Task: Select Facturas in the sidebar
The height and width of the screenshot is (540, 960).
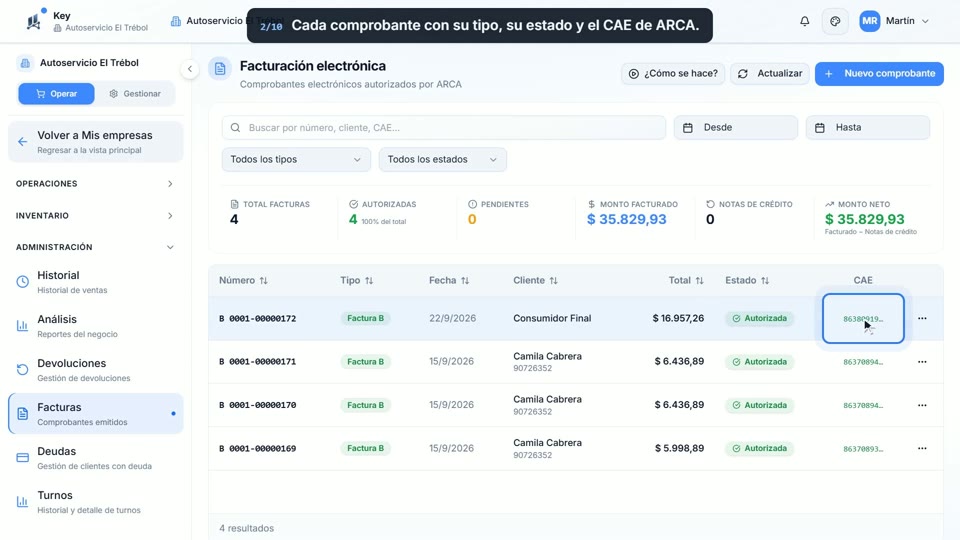Action: pos(96,414)
